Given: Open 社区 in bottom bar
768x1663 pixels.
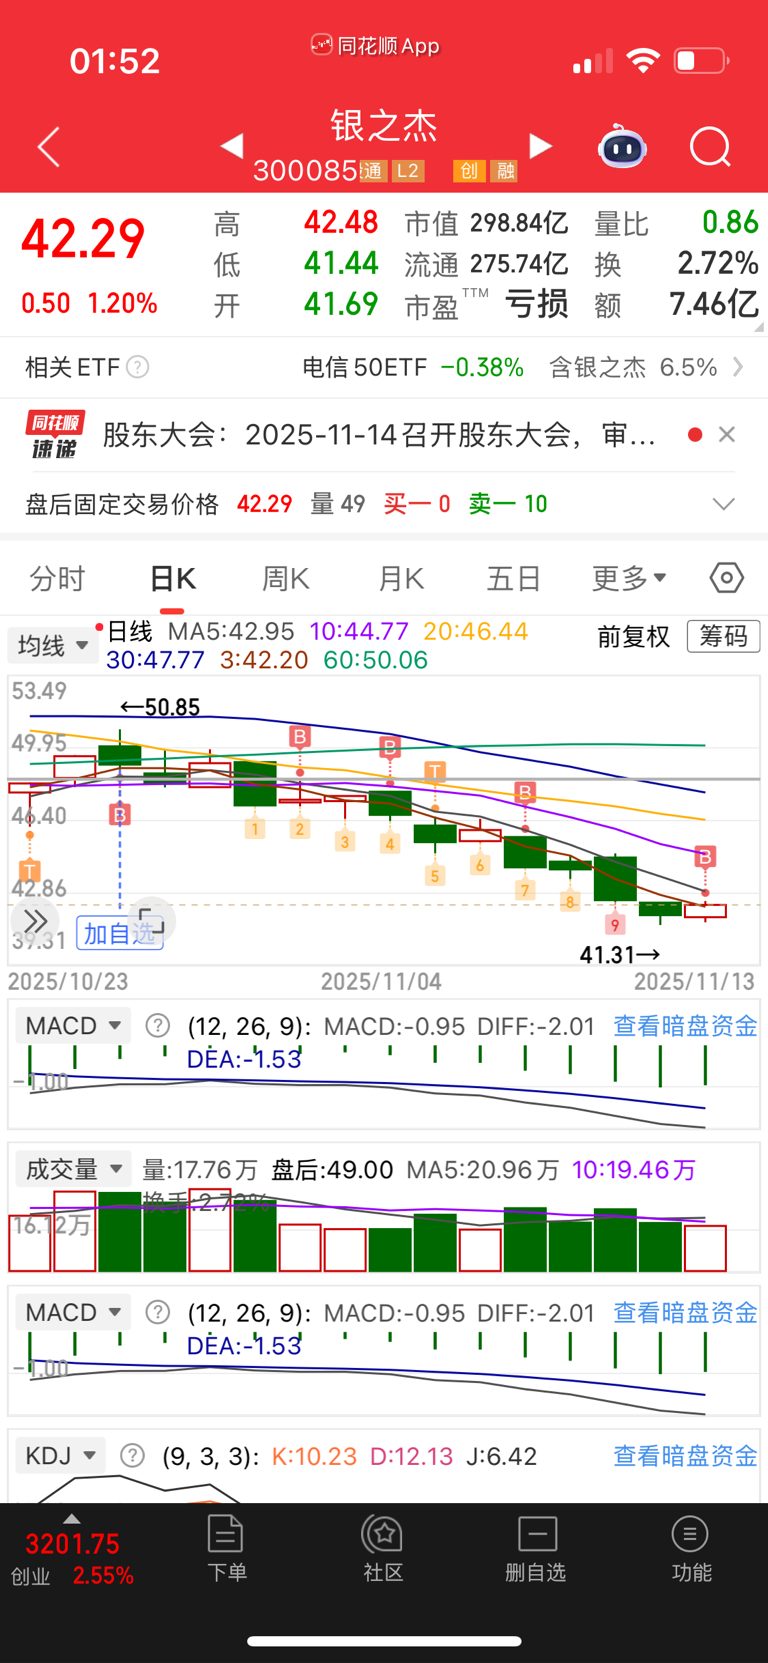Looking at the screenshot, I should pos(383,1550).
